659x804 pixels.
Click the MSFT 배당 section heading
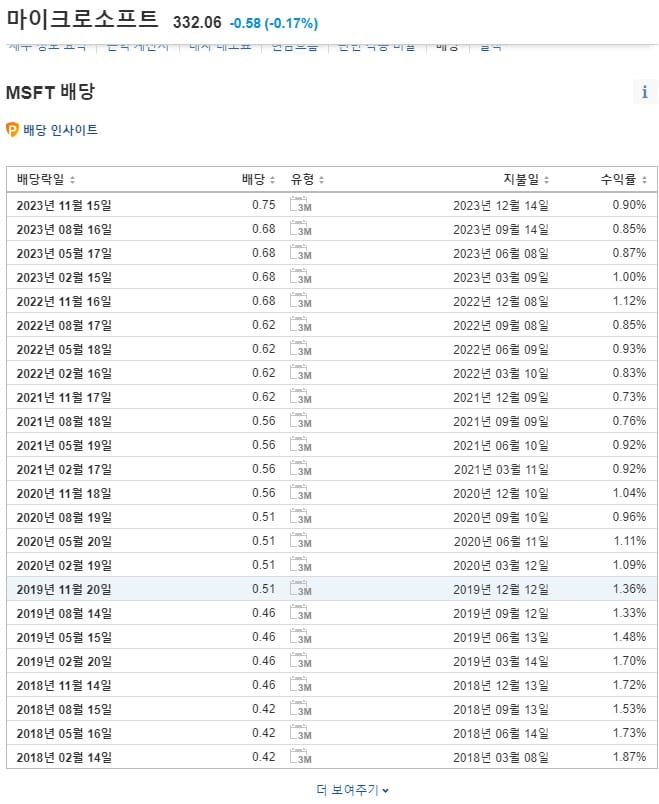(50, 92)
